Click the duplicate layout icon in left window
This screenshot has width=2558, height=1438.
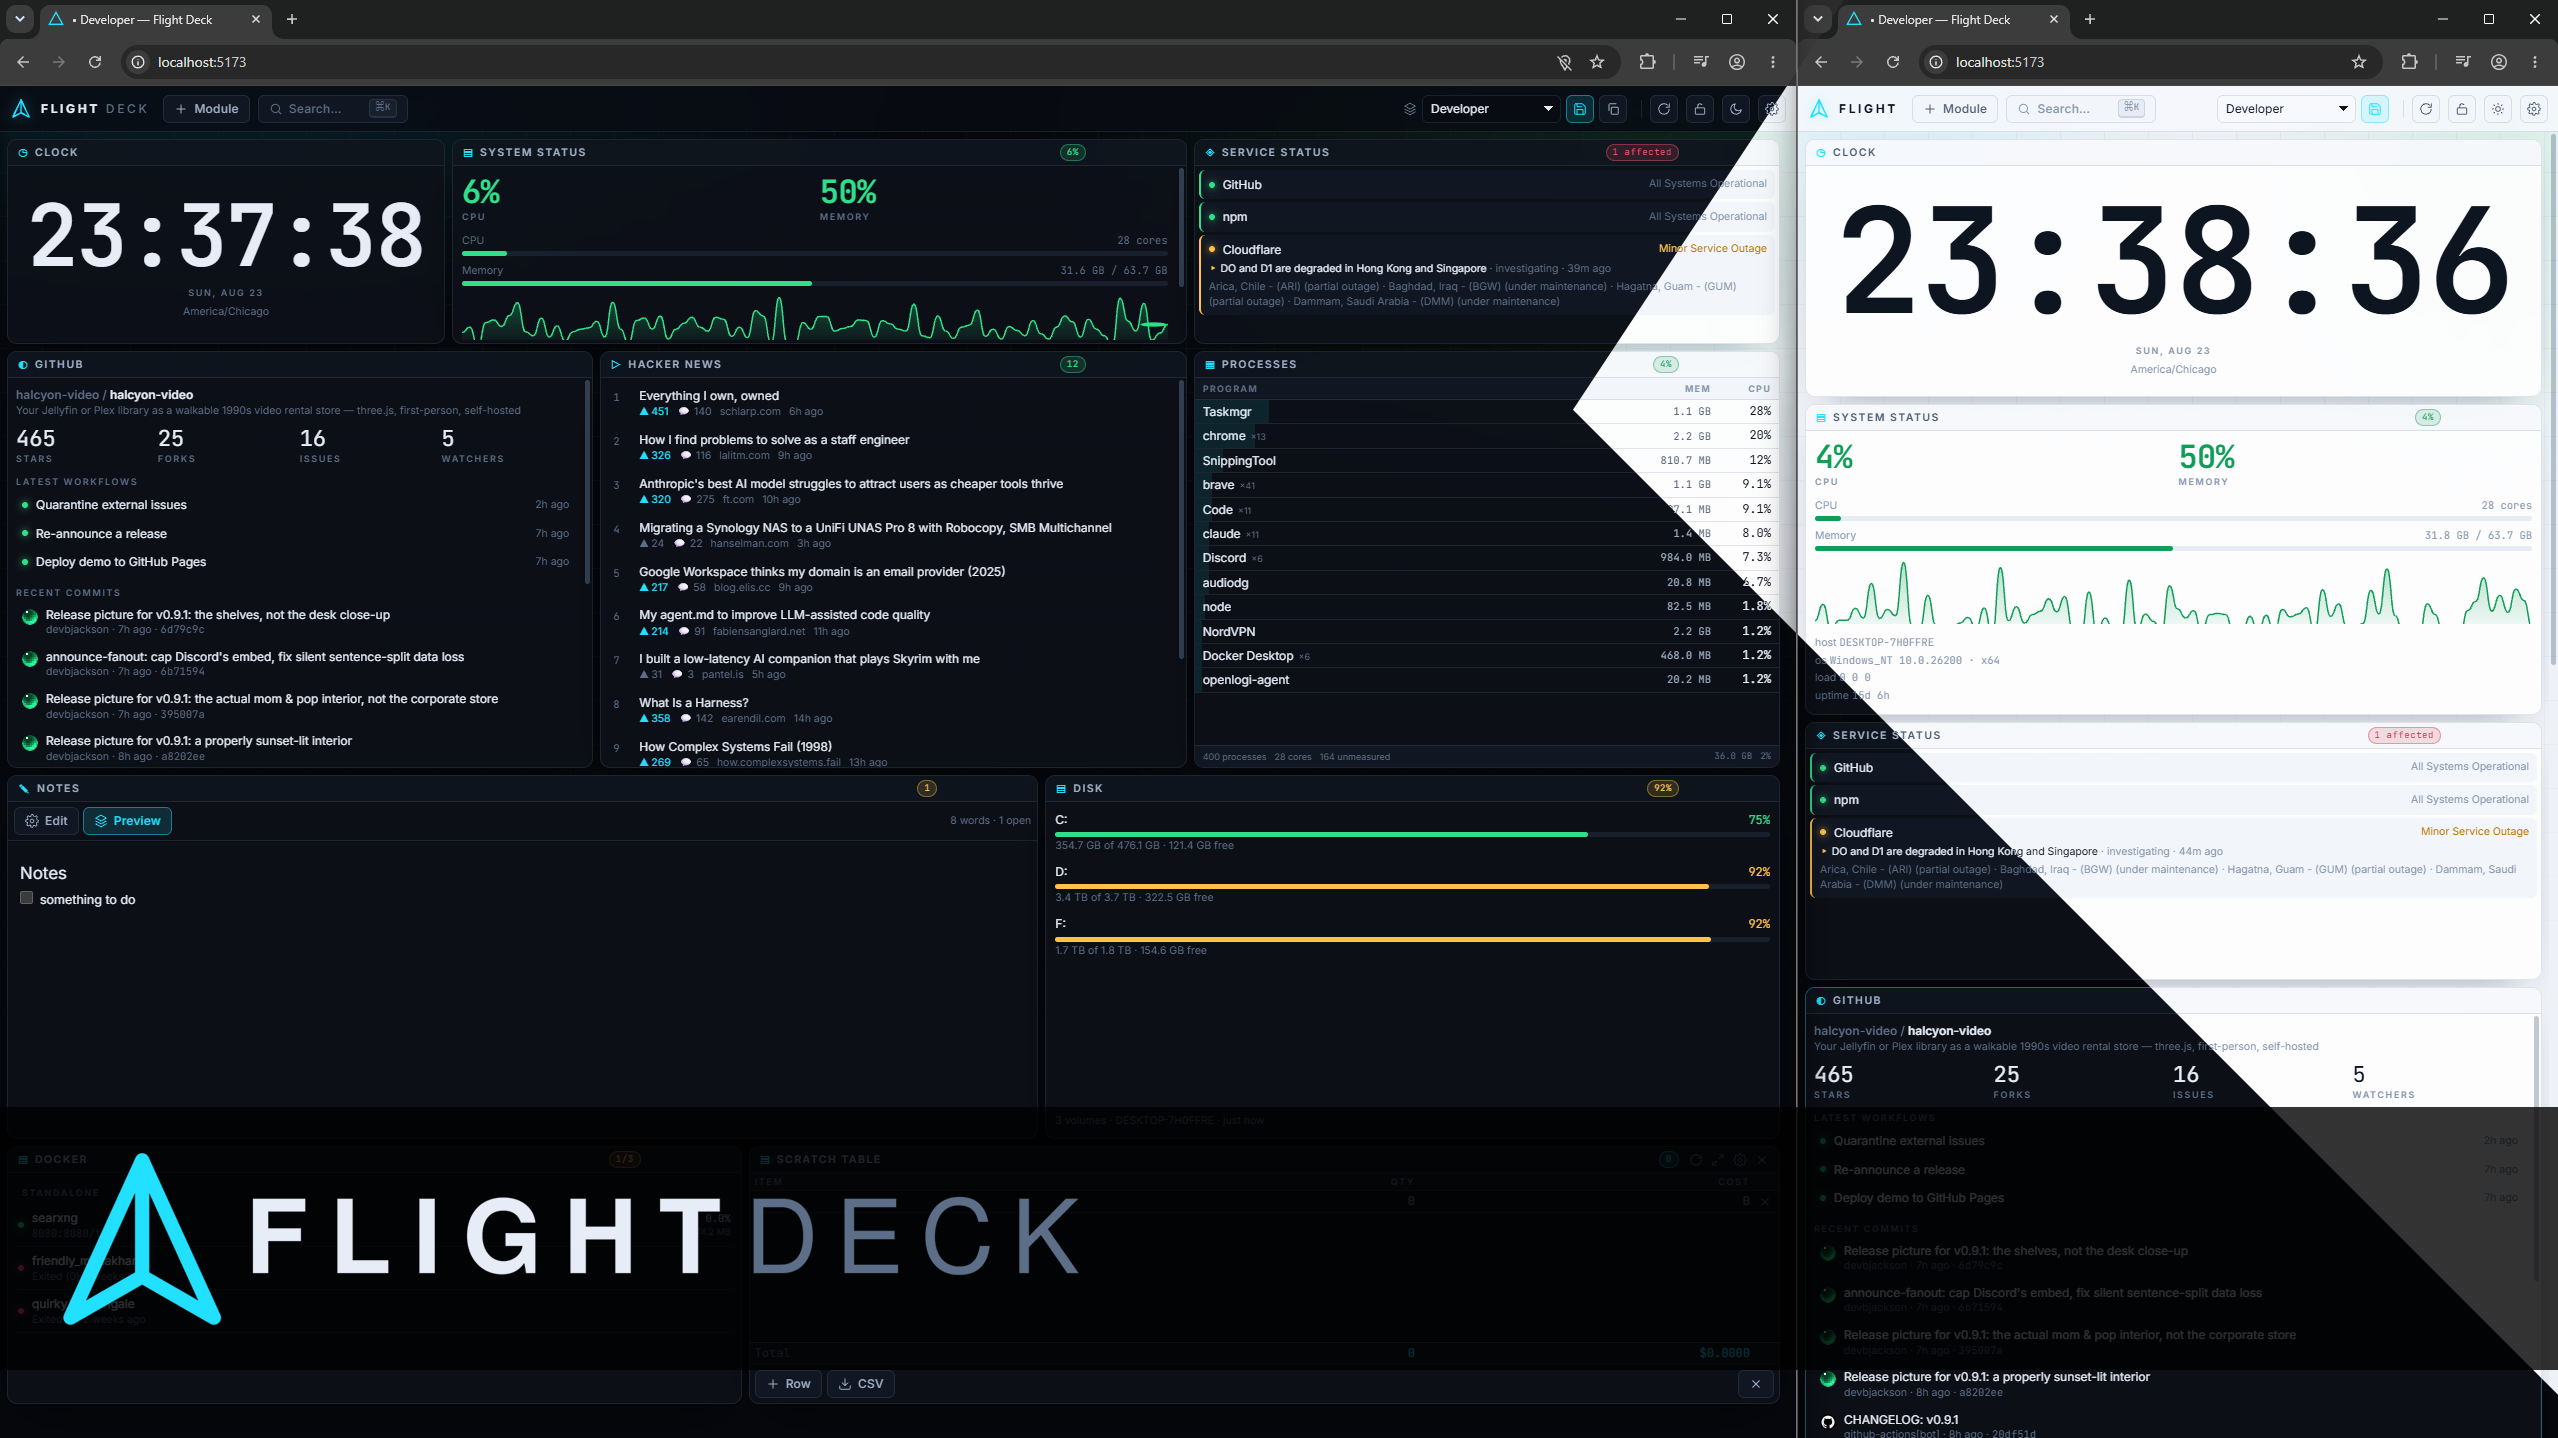coord(1614,109)
